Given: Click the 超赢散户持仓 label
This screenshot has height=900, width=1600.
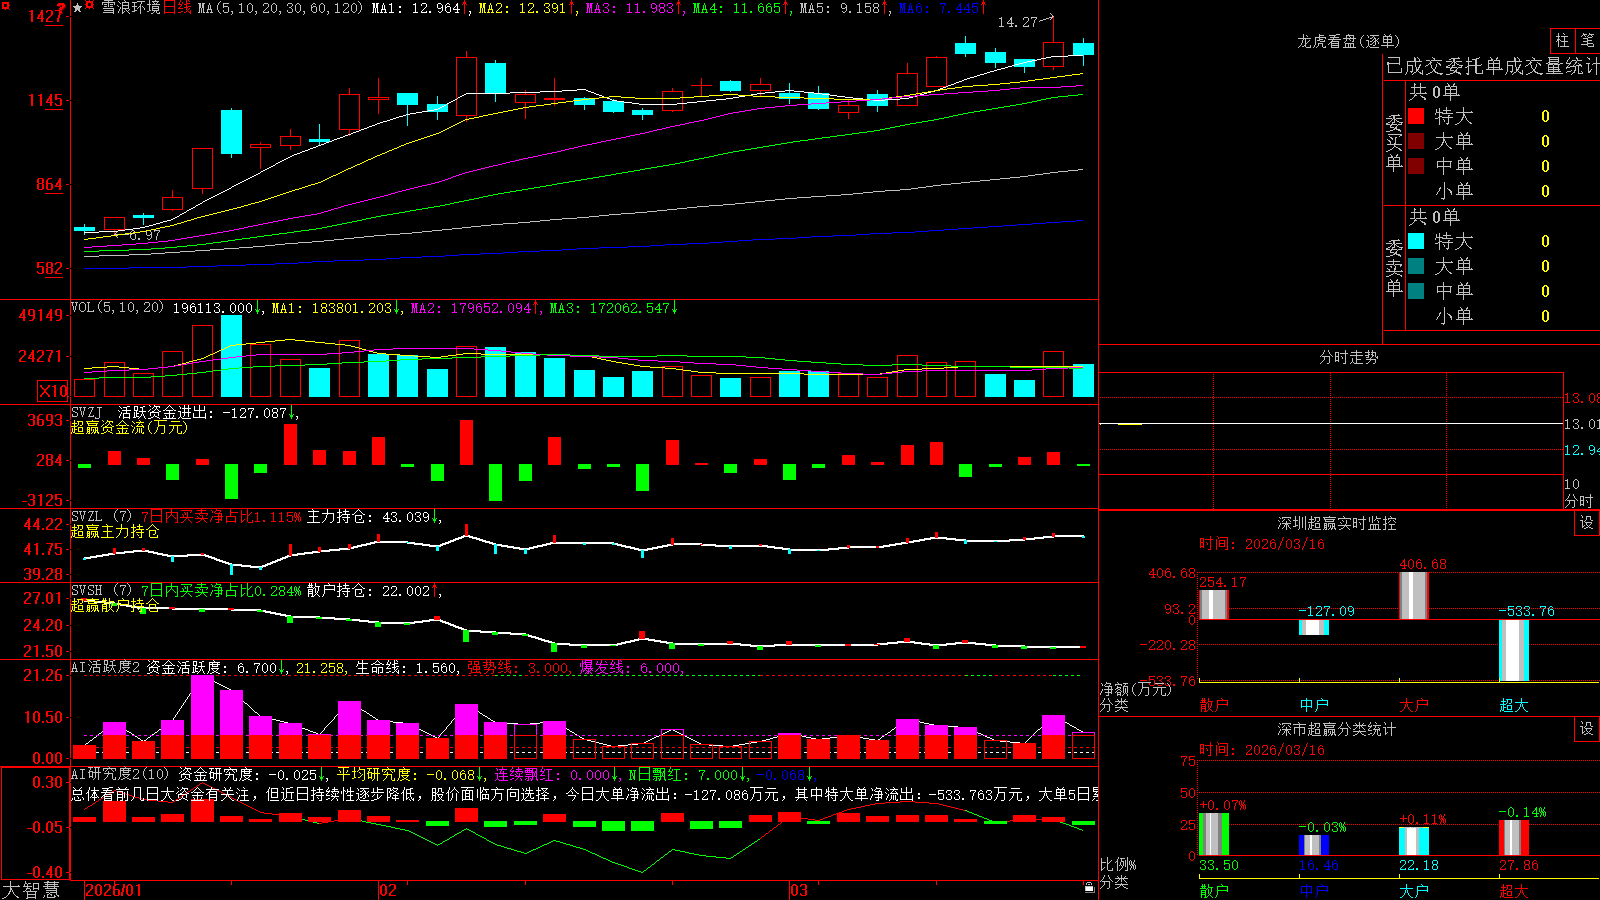Looking at the screenshot, I should 115,605.
